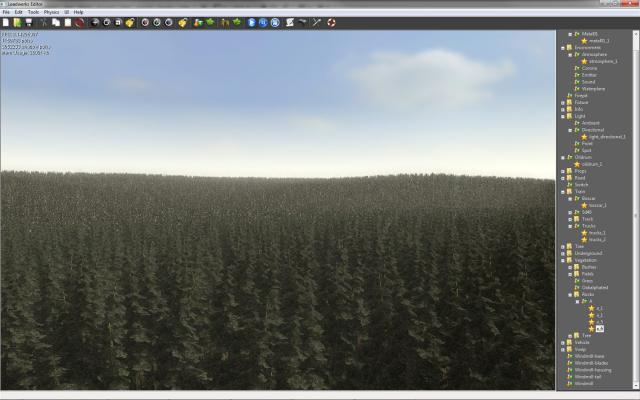640x400 pixels.
Task: Open a scene with the folder icon
Action: click(x=17, y=22)
